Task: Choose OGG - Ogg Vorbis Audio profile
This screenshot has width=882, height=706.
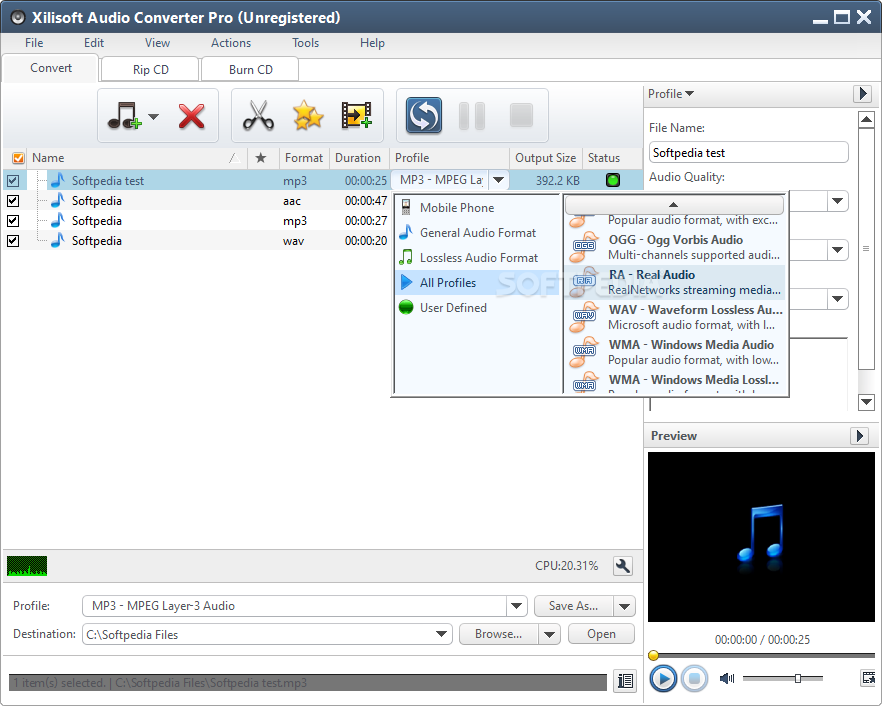Action: click(675, 248)
